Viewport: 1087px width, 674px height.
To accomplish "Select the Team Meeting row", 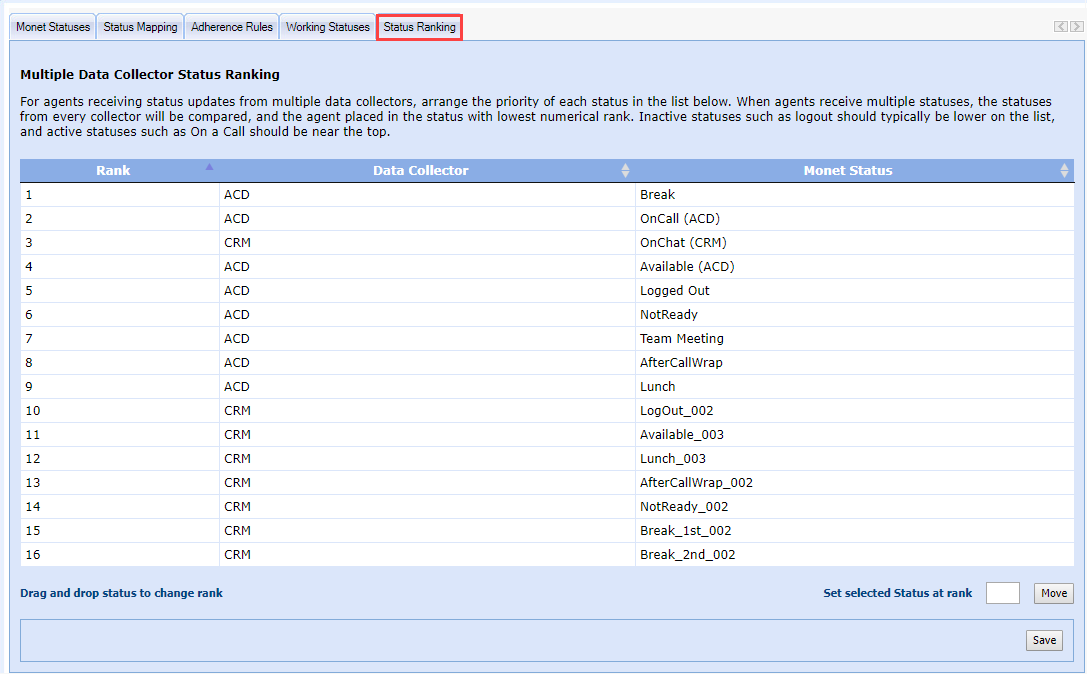I will tap(681, 339).
